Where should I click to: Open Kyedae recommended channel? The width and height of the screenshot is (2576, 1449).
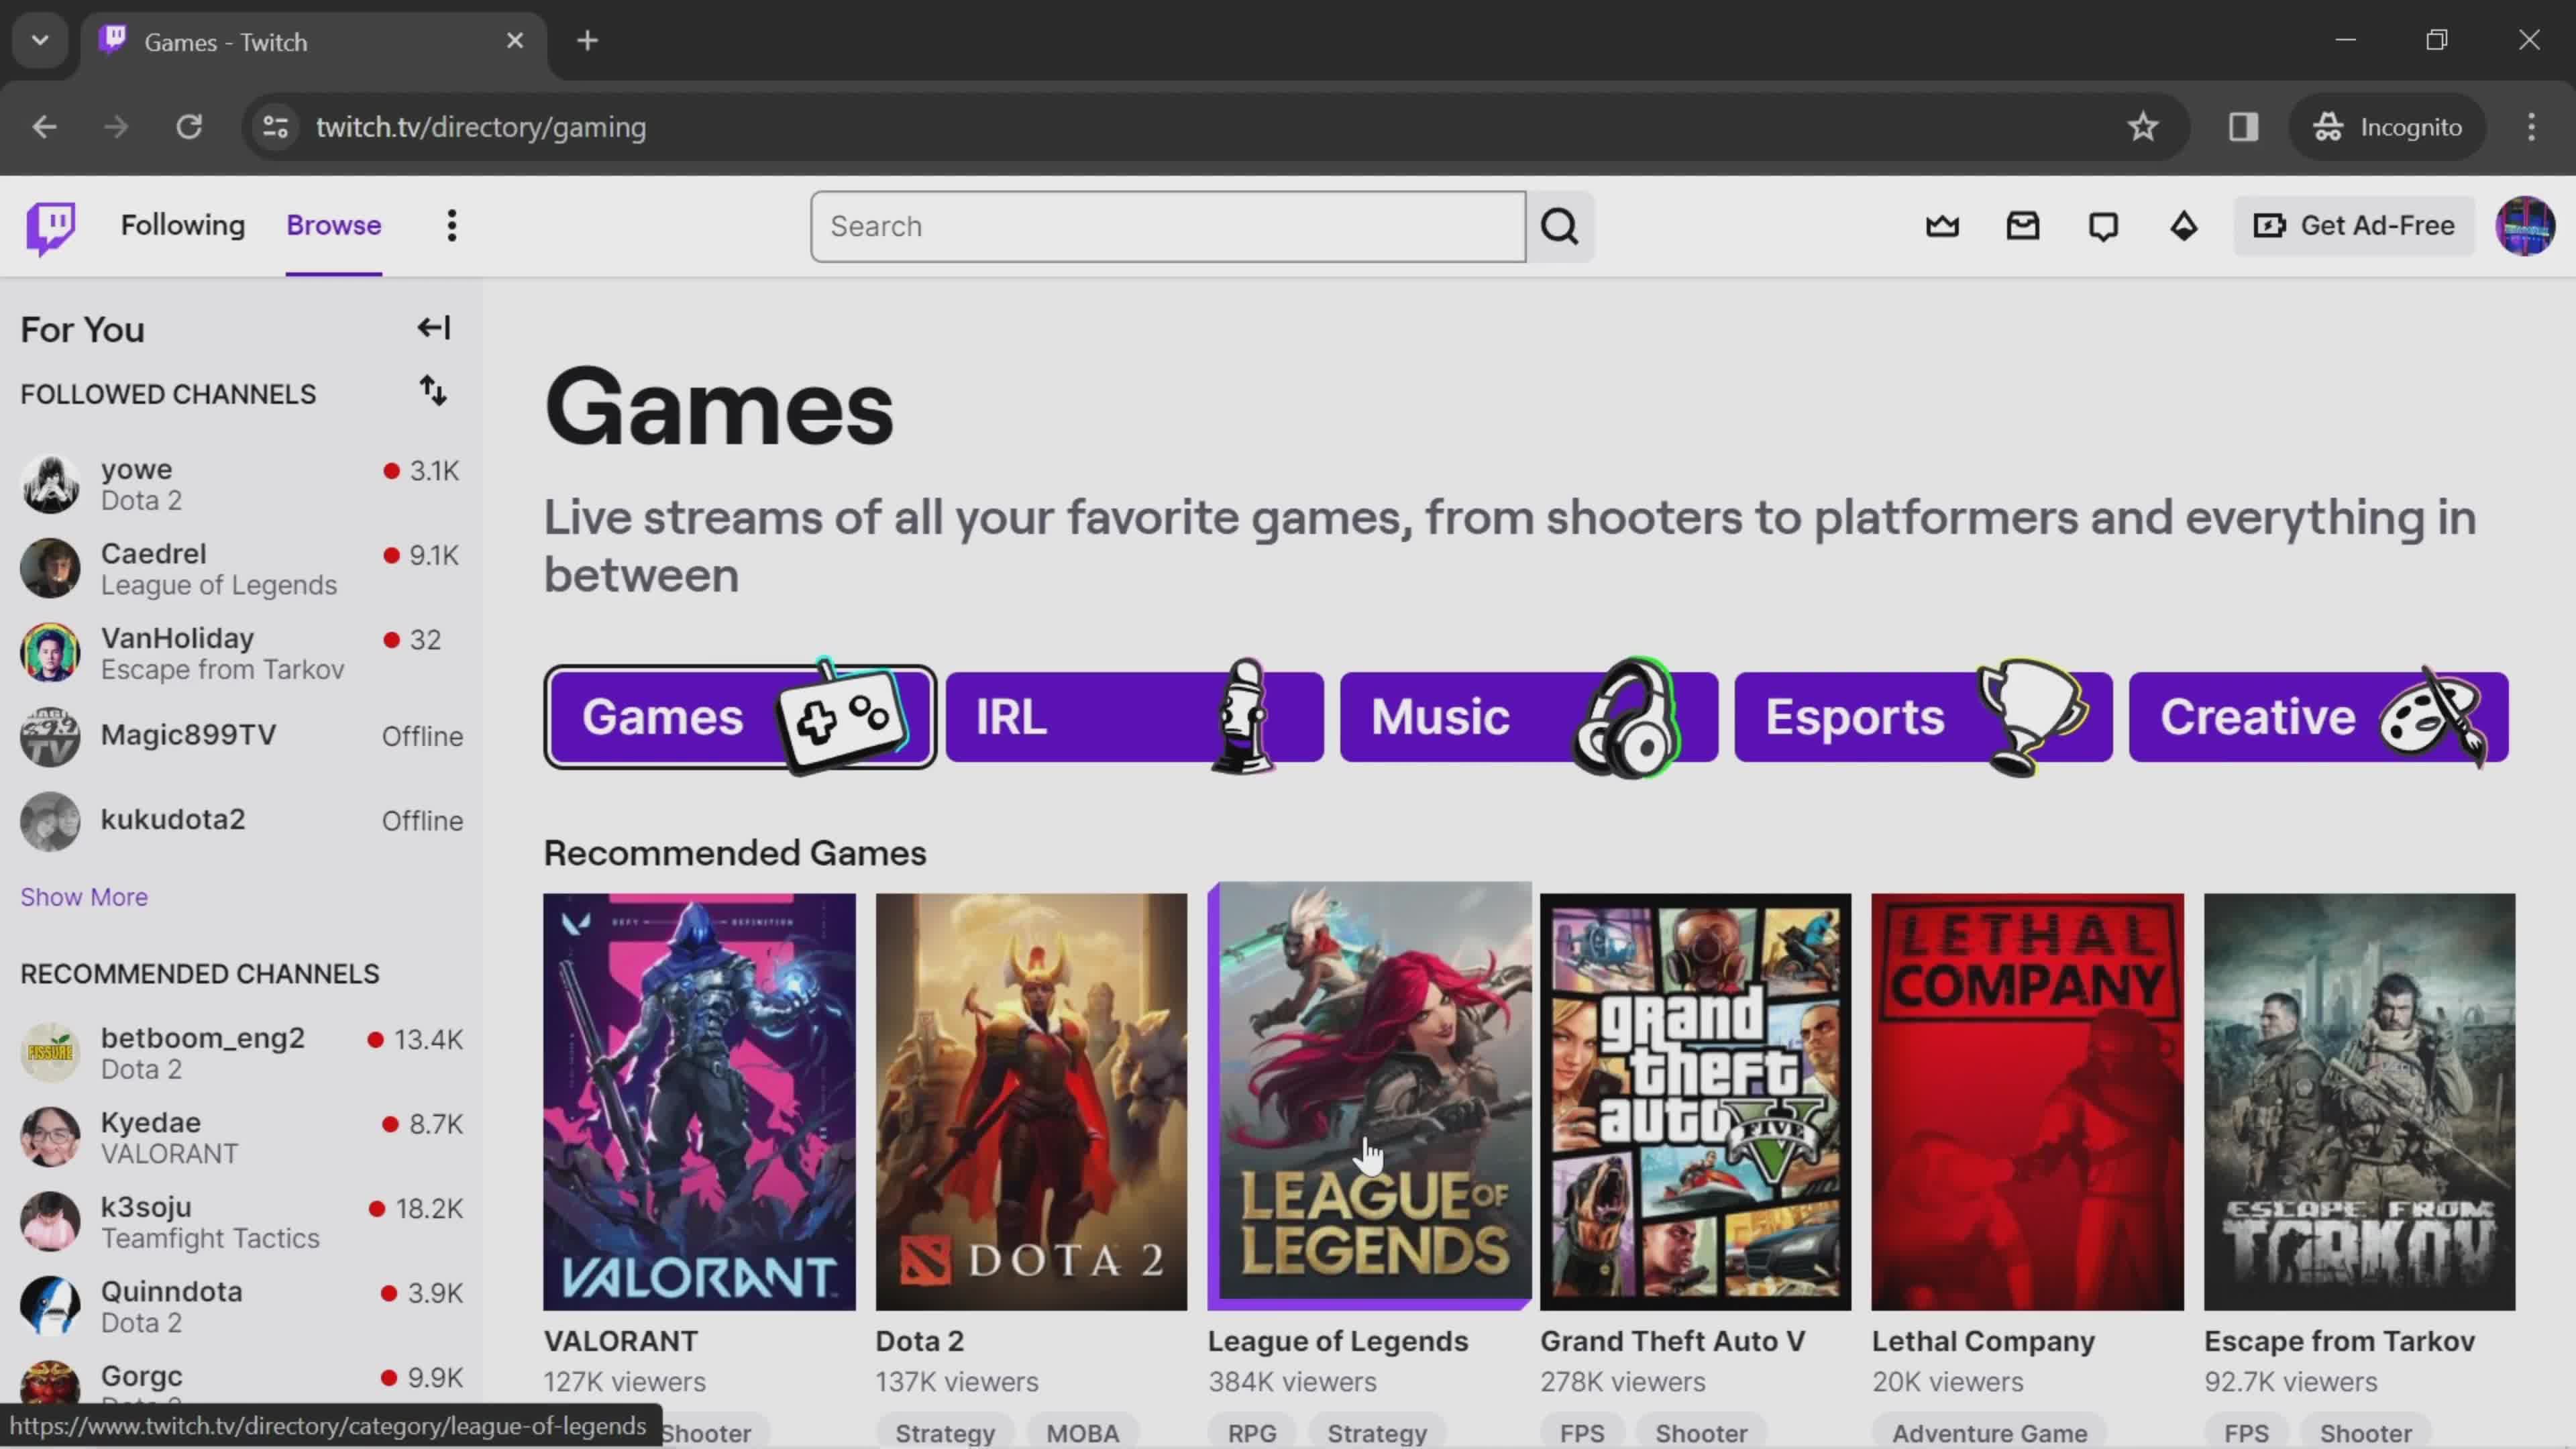click(x=241, y=1137)
